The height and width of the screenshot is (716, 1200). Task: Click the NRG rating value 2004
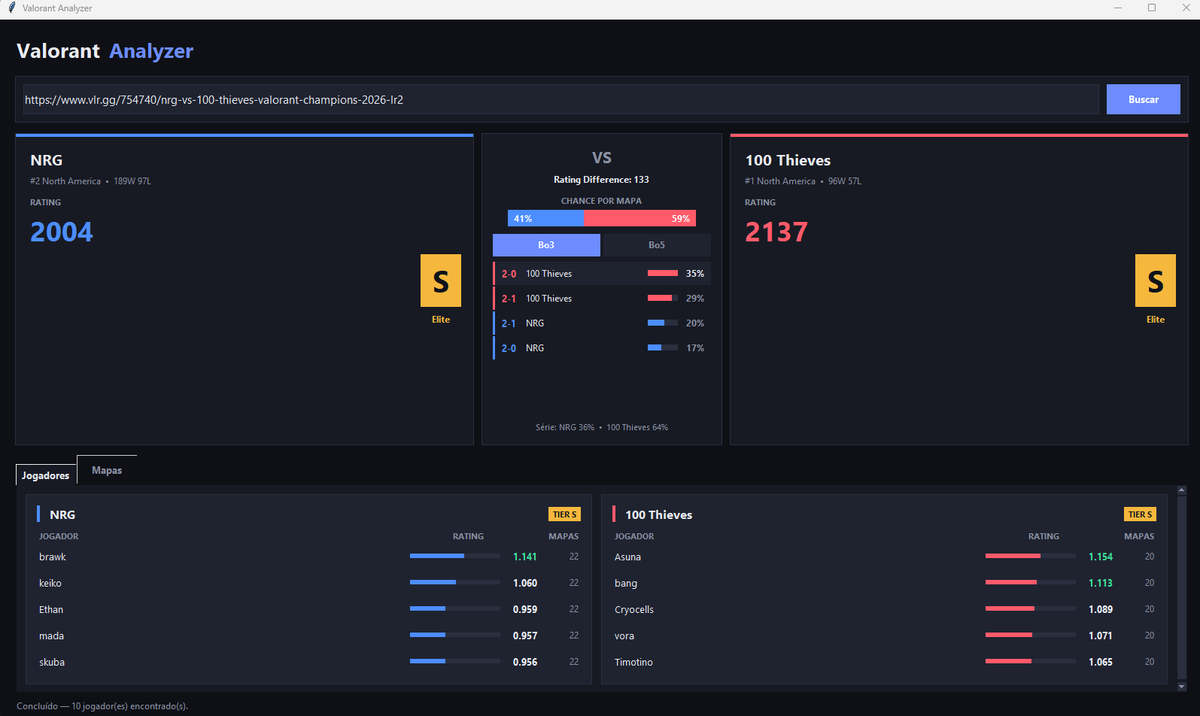62,232
